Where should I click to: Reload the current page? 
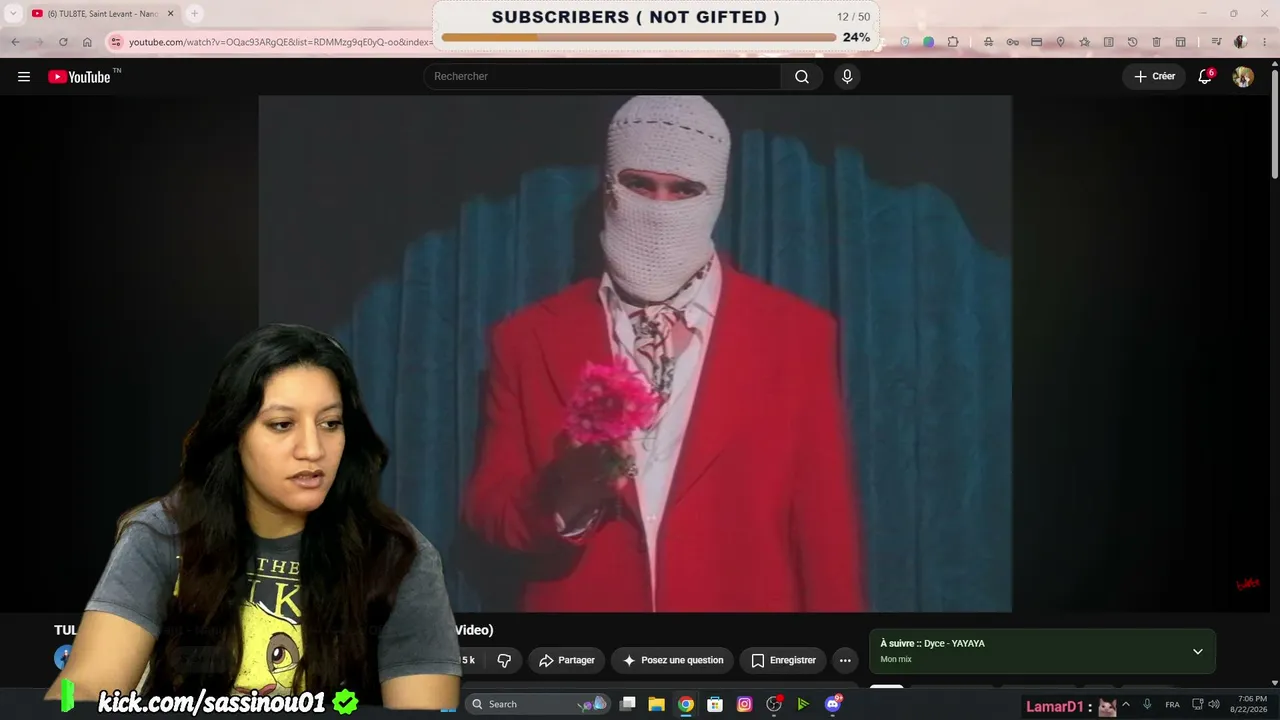pyautogui.click(x=63, y=42)
